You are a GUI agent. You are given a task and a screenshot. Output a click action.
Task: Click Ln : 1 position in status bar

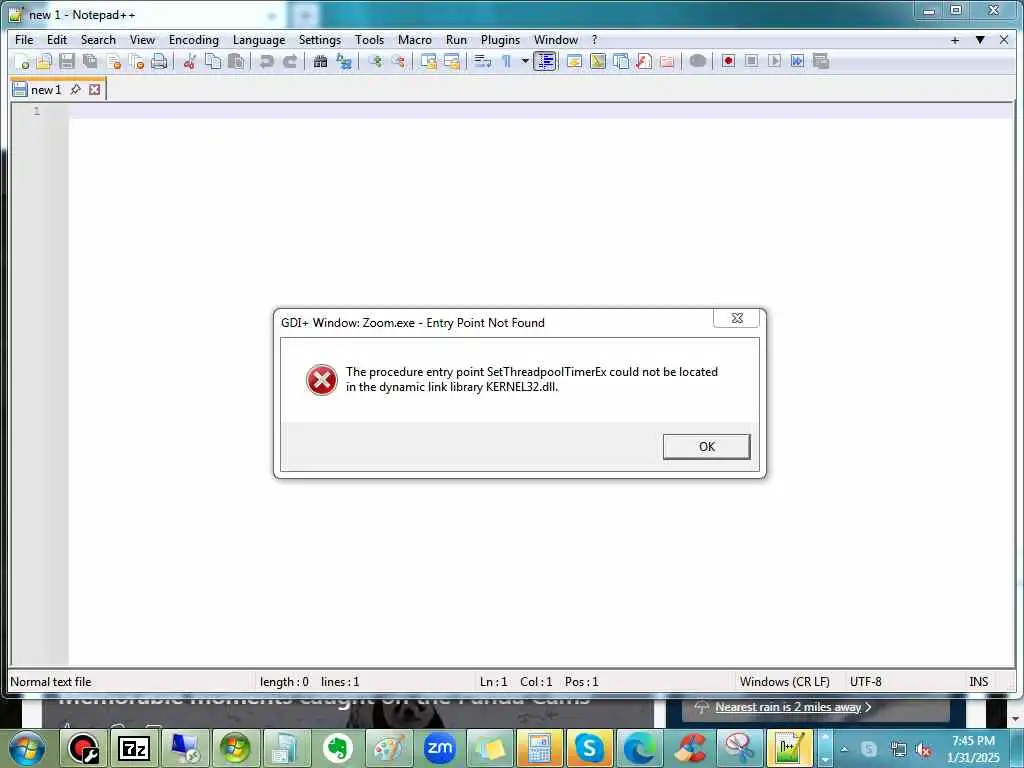(x=493, y=682)
